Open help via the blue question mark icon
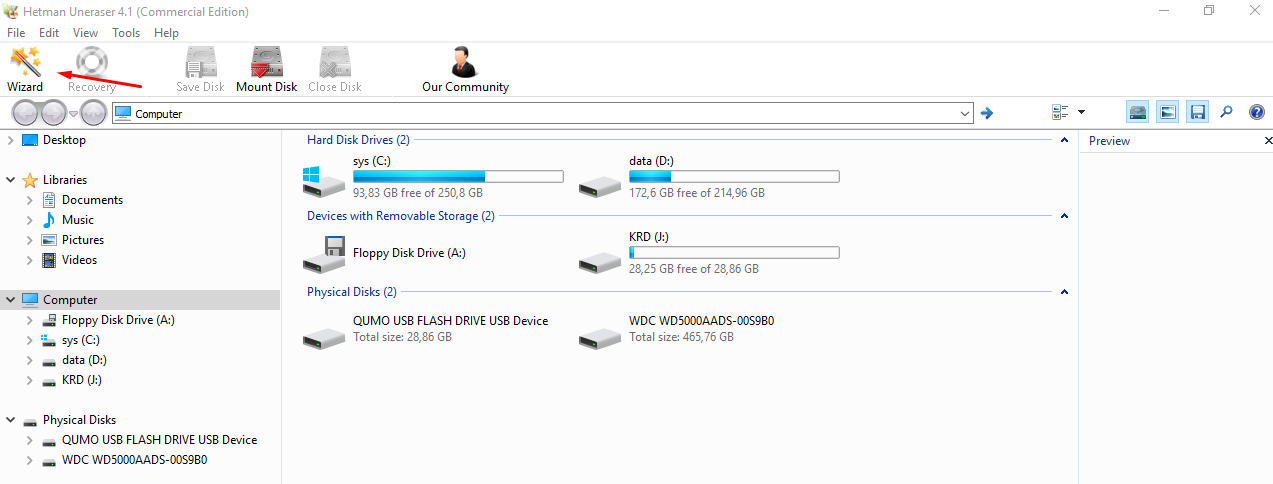This screenshot has width=1273, height=484. click(x=1257, y=113)
